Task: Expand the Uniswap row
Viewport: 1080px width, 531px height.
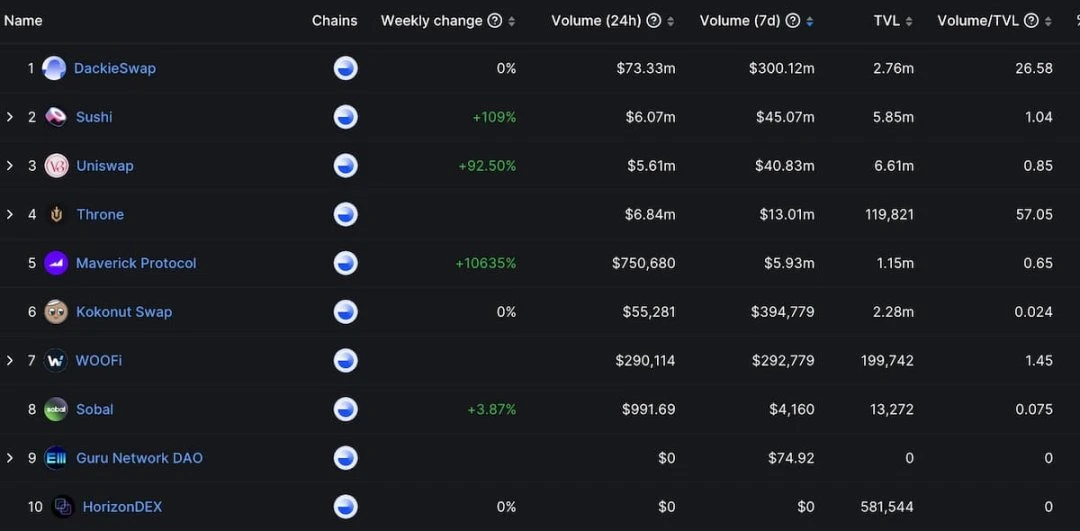Action: pyautogui.click(x=10, y=166)
